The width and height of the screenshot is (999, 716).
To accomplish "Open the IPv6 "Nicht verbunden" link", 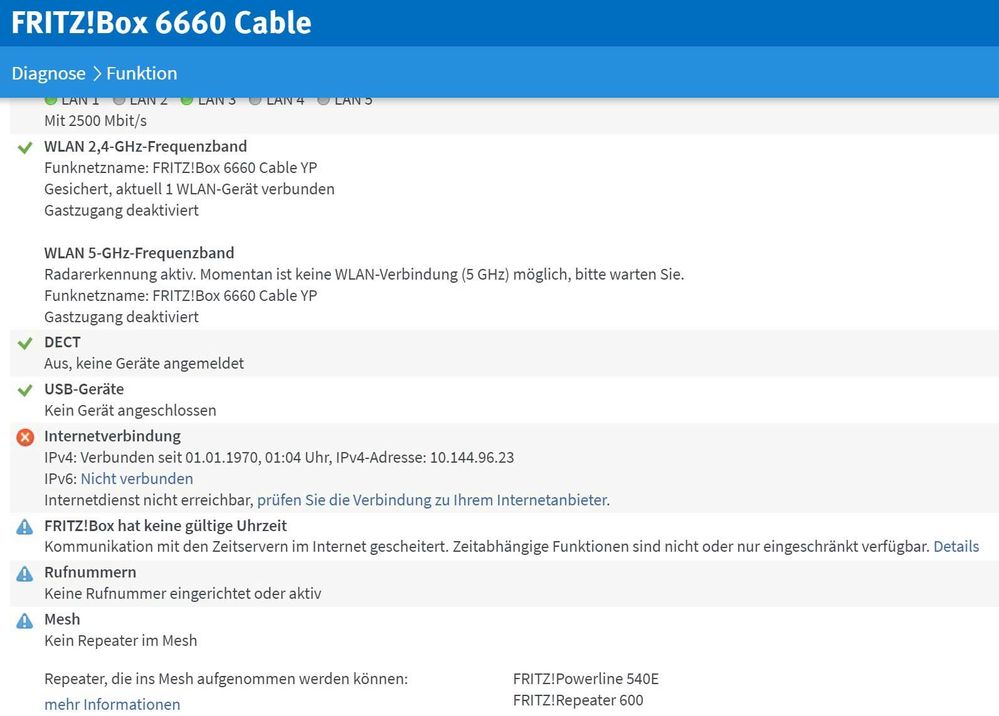I will (137, 479).
